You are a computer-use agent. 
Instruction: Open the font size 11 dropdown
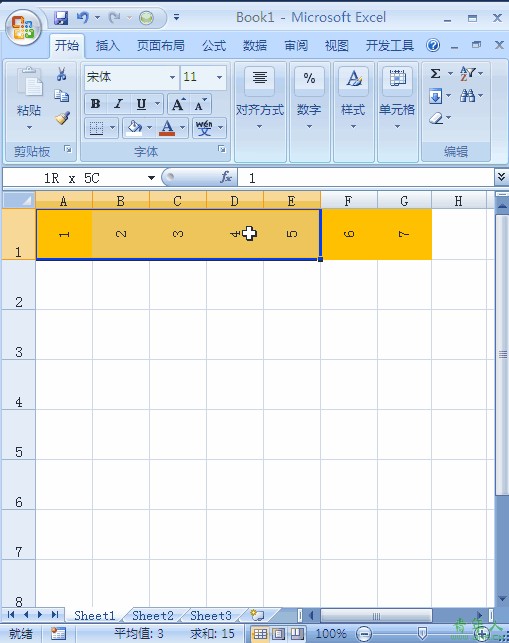coord(219,77)
